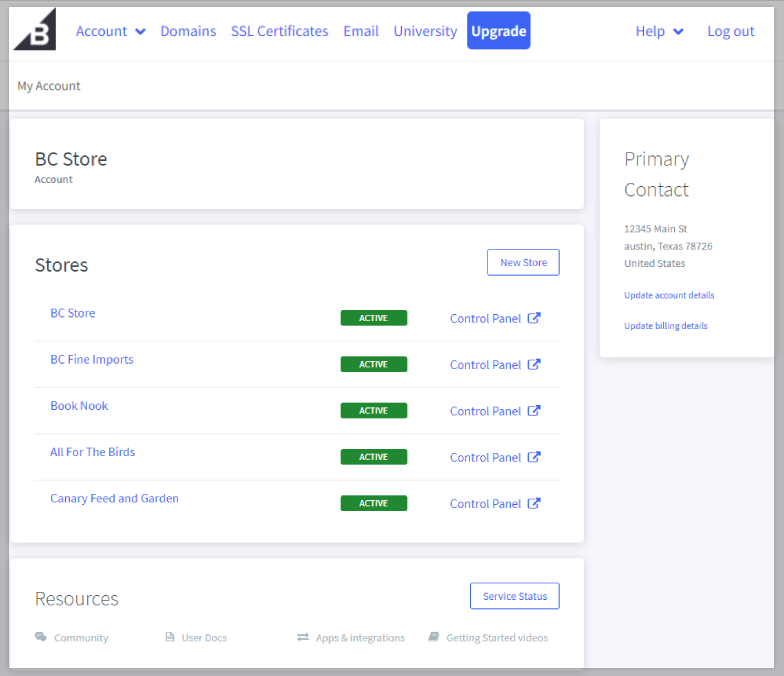Click the User Docs document icon
784x676 pixels.
coord(170,636)
